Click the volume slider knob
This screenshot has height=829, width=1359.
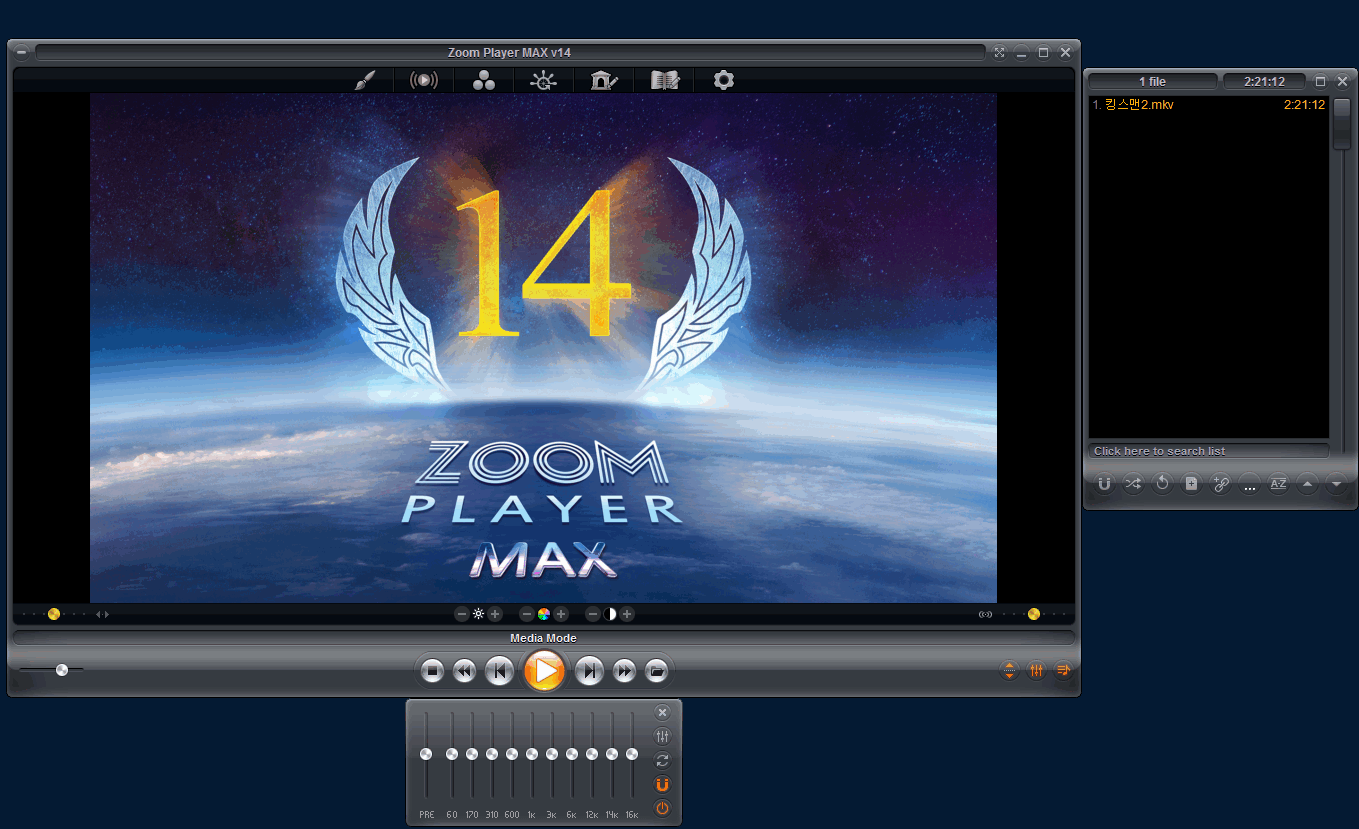click(62, 670)
